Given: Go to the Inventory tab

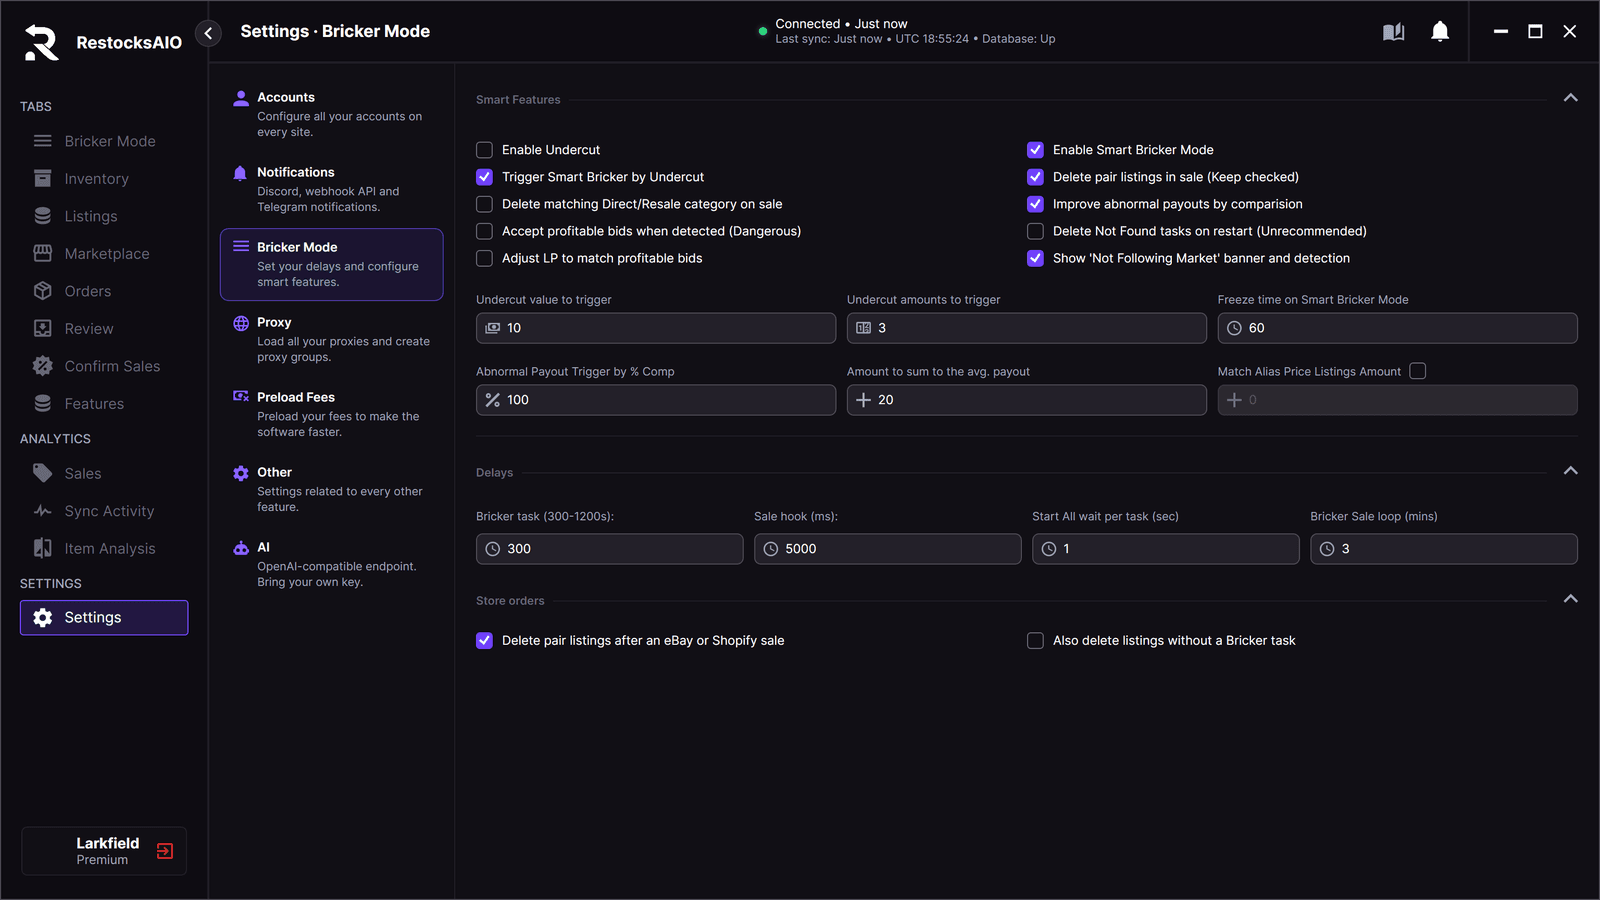Looking at the screenshot, I should pos(104,179).
